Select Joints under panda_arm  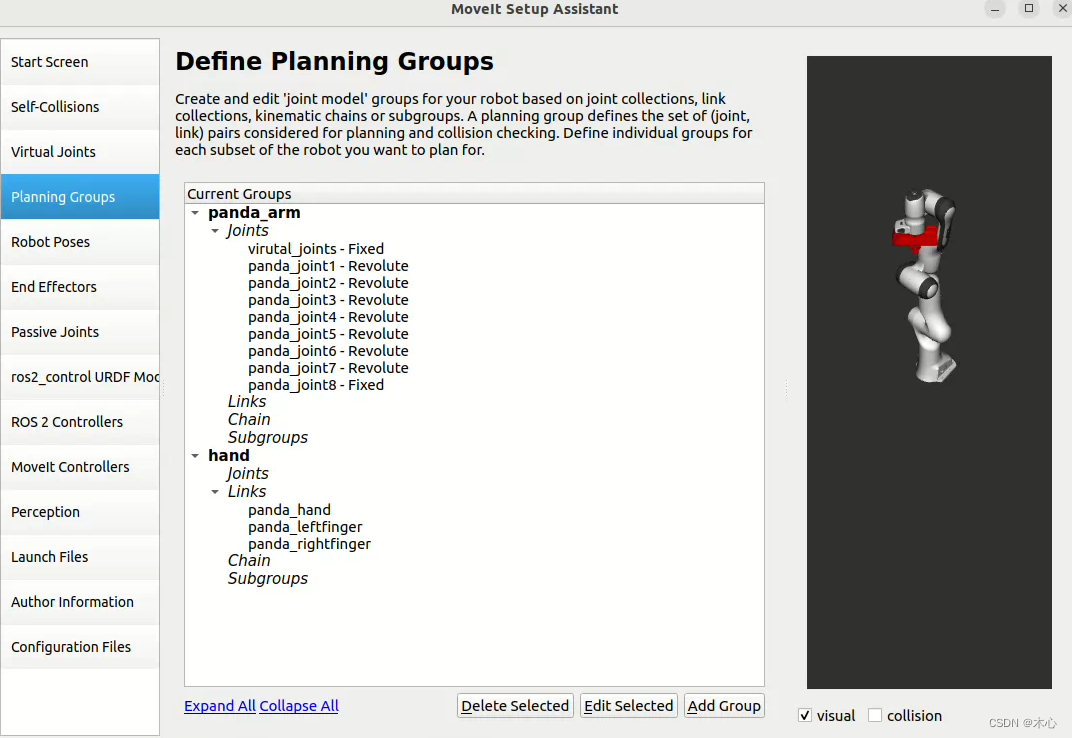(x=247, y=230)
